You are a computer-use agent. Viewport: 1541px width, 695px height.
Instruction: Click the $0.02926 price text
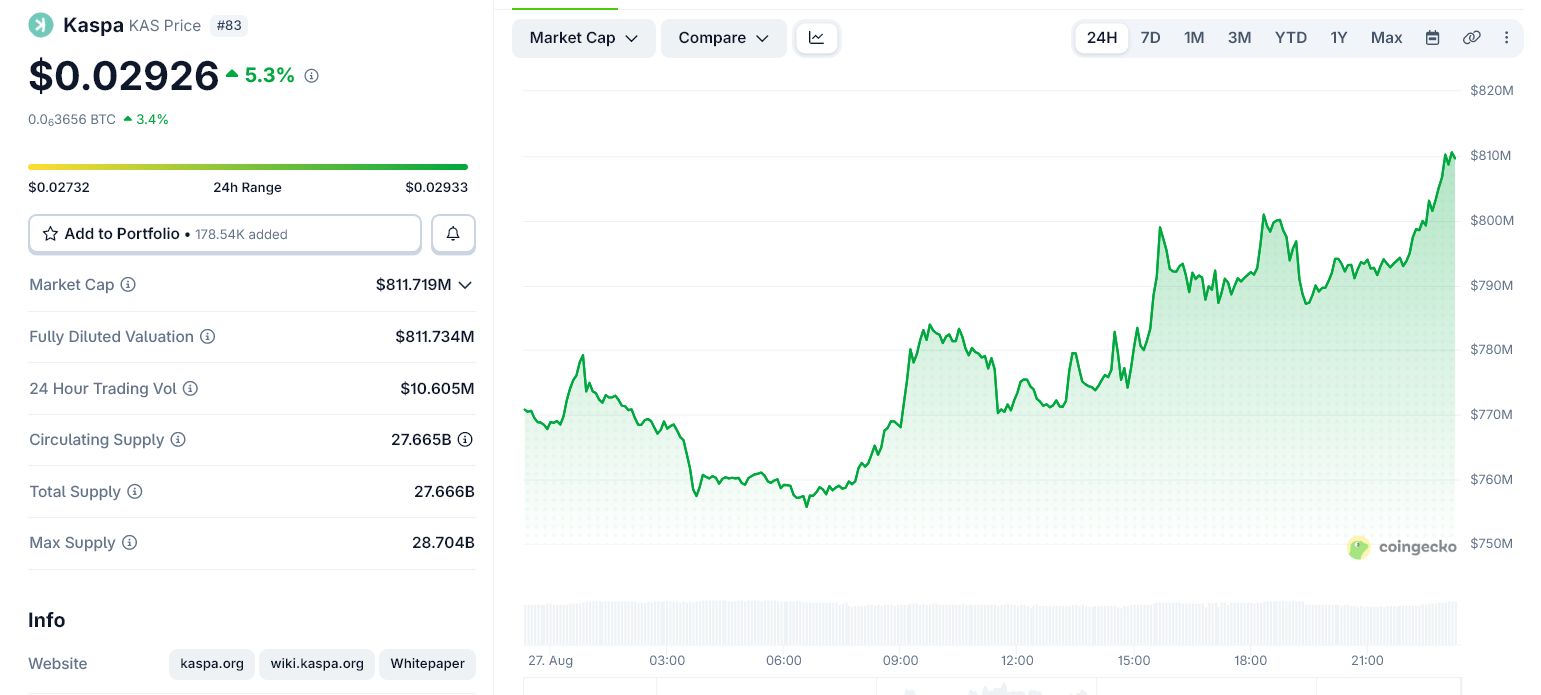tap(124, 76)
